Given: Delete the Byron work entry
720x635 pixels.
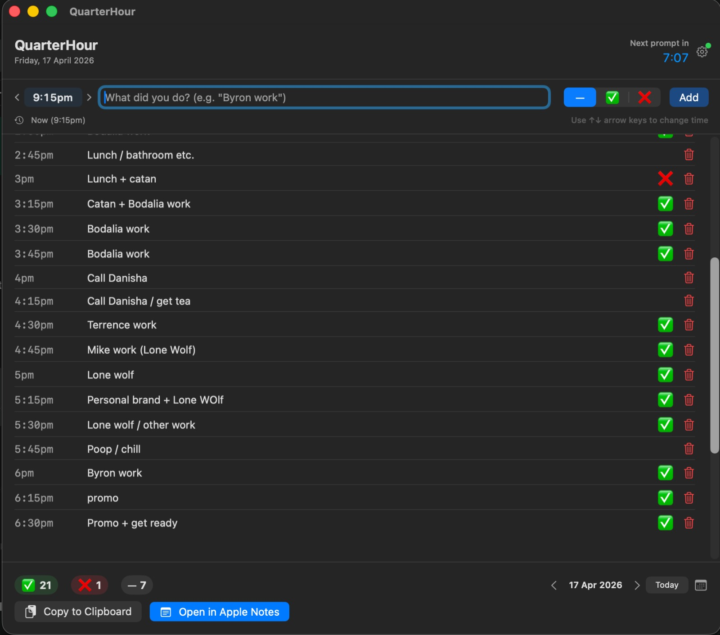Looking at the screenshot, I should [689, 473].
